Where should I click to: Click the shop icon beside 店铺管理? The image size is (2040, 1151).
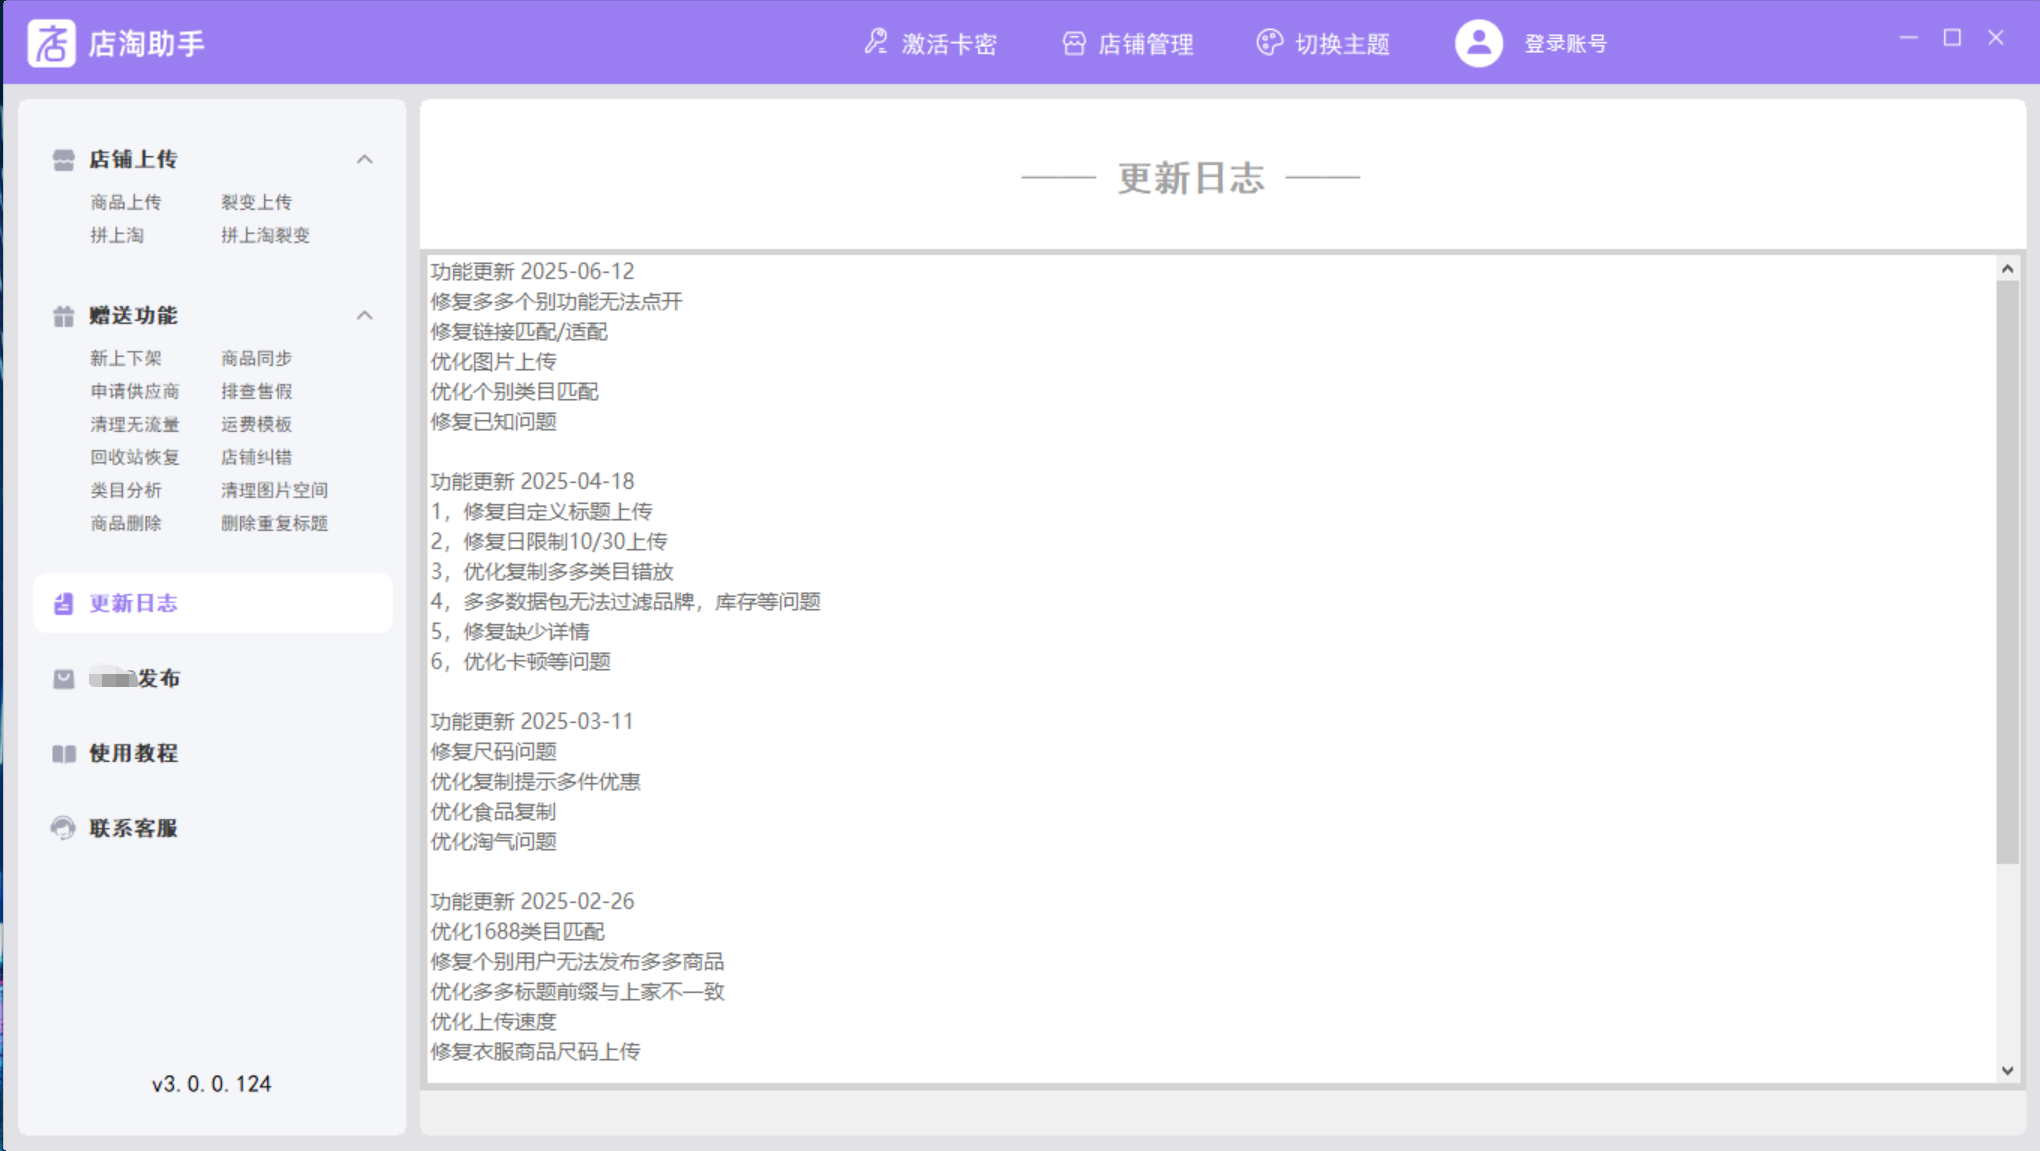(x=1074, y=43)
